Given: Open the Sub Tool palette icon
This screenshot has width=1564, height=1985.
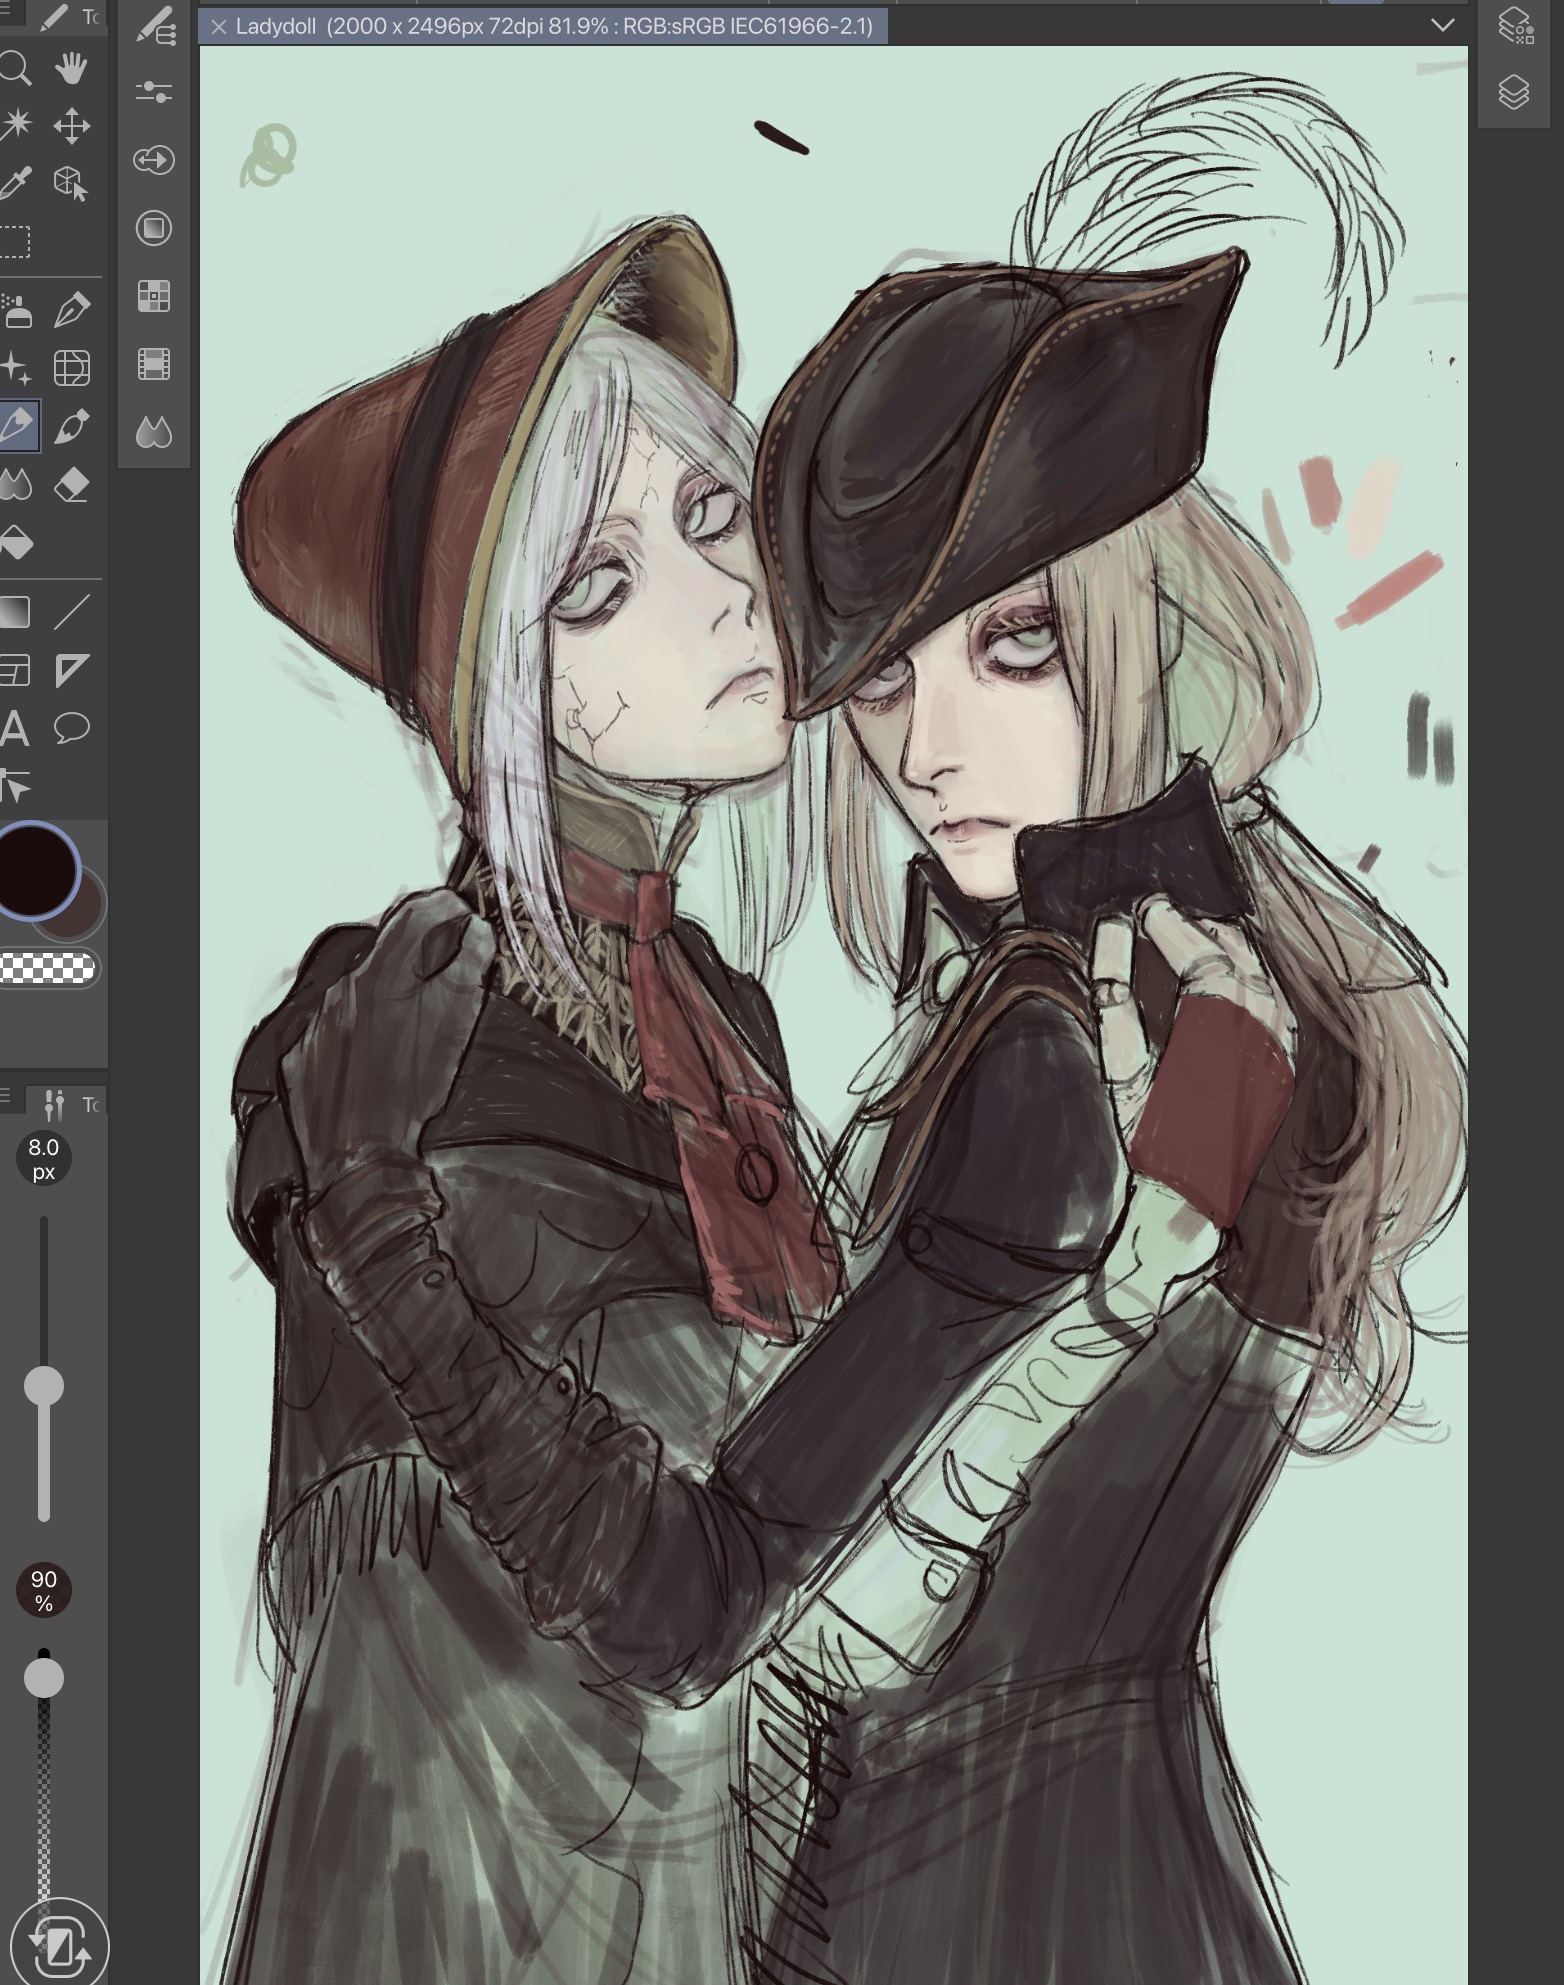Looking at the screenshot, I should point(154,27).
